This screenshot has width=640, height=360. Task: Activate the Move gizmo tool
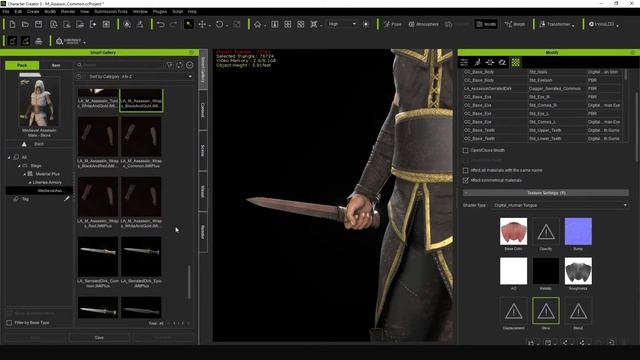(x=202, y=24)
